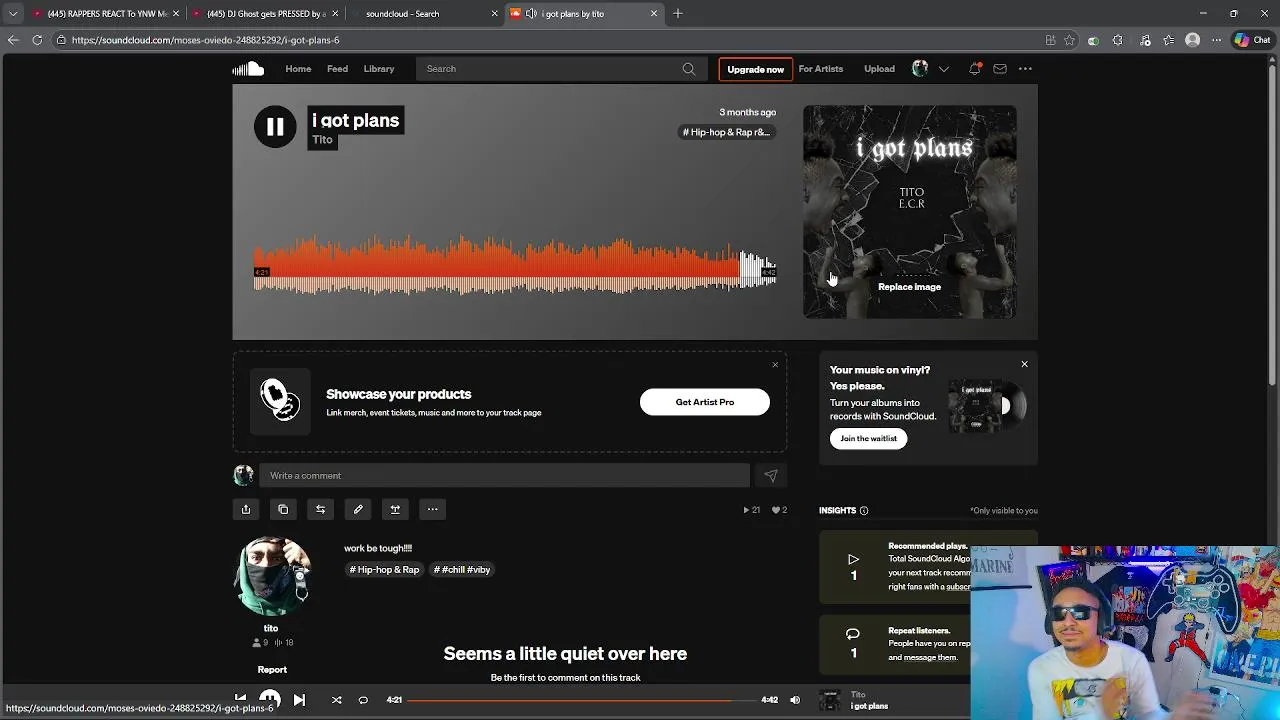Click the 'Tito' artist link under title
The height and width of the screenshot is (720, 1280).
pyautogui.click(x=322, y=140)
